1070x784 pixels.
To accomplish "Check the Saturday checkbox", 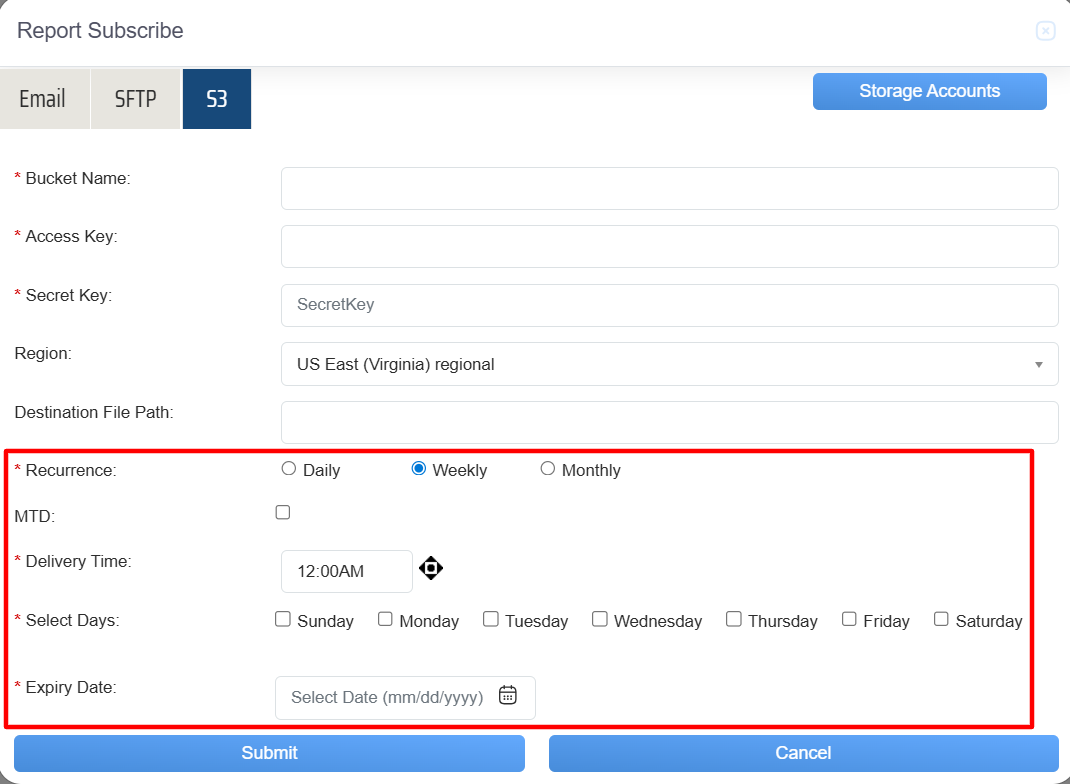I will tap(941, 620).
